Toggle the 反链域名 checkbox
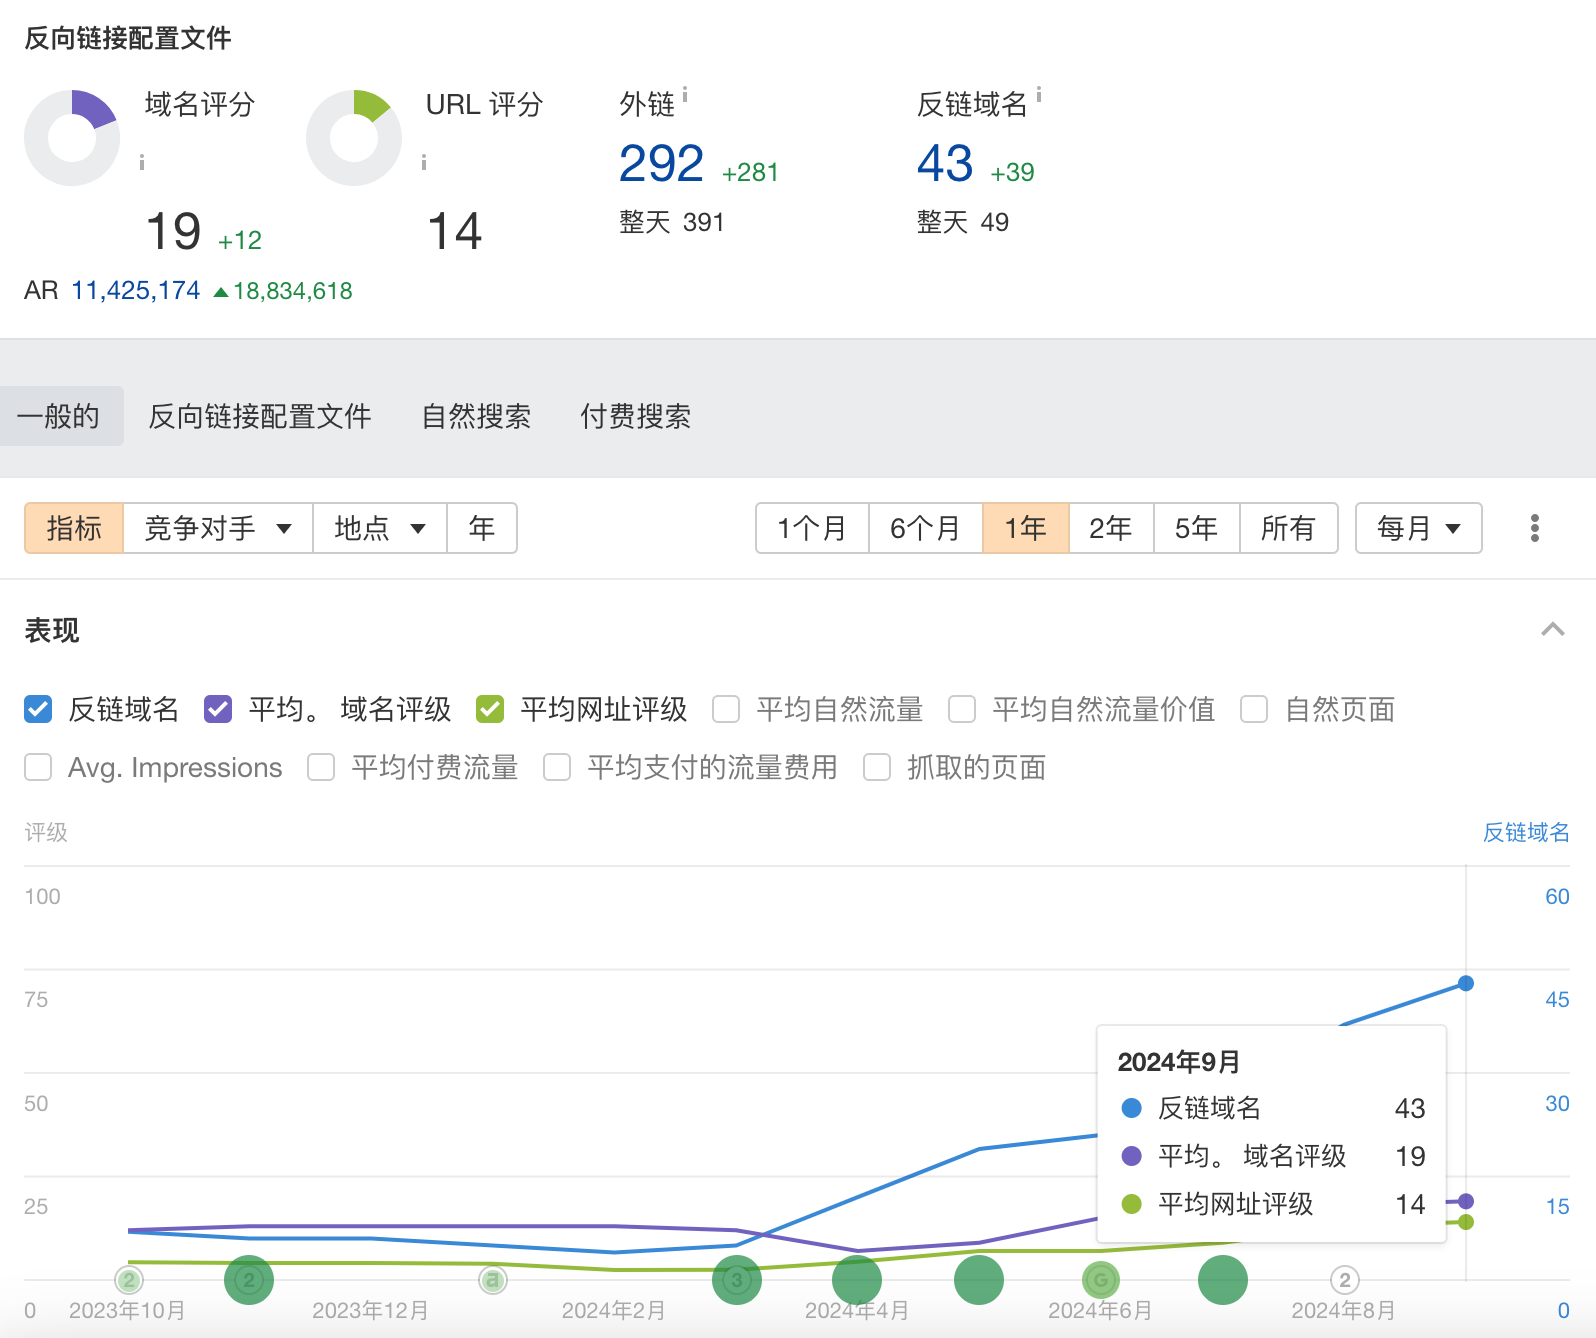The image size is (1596, 1338). pos(38,709)
